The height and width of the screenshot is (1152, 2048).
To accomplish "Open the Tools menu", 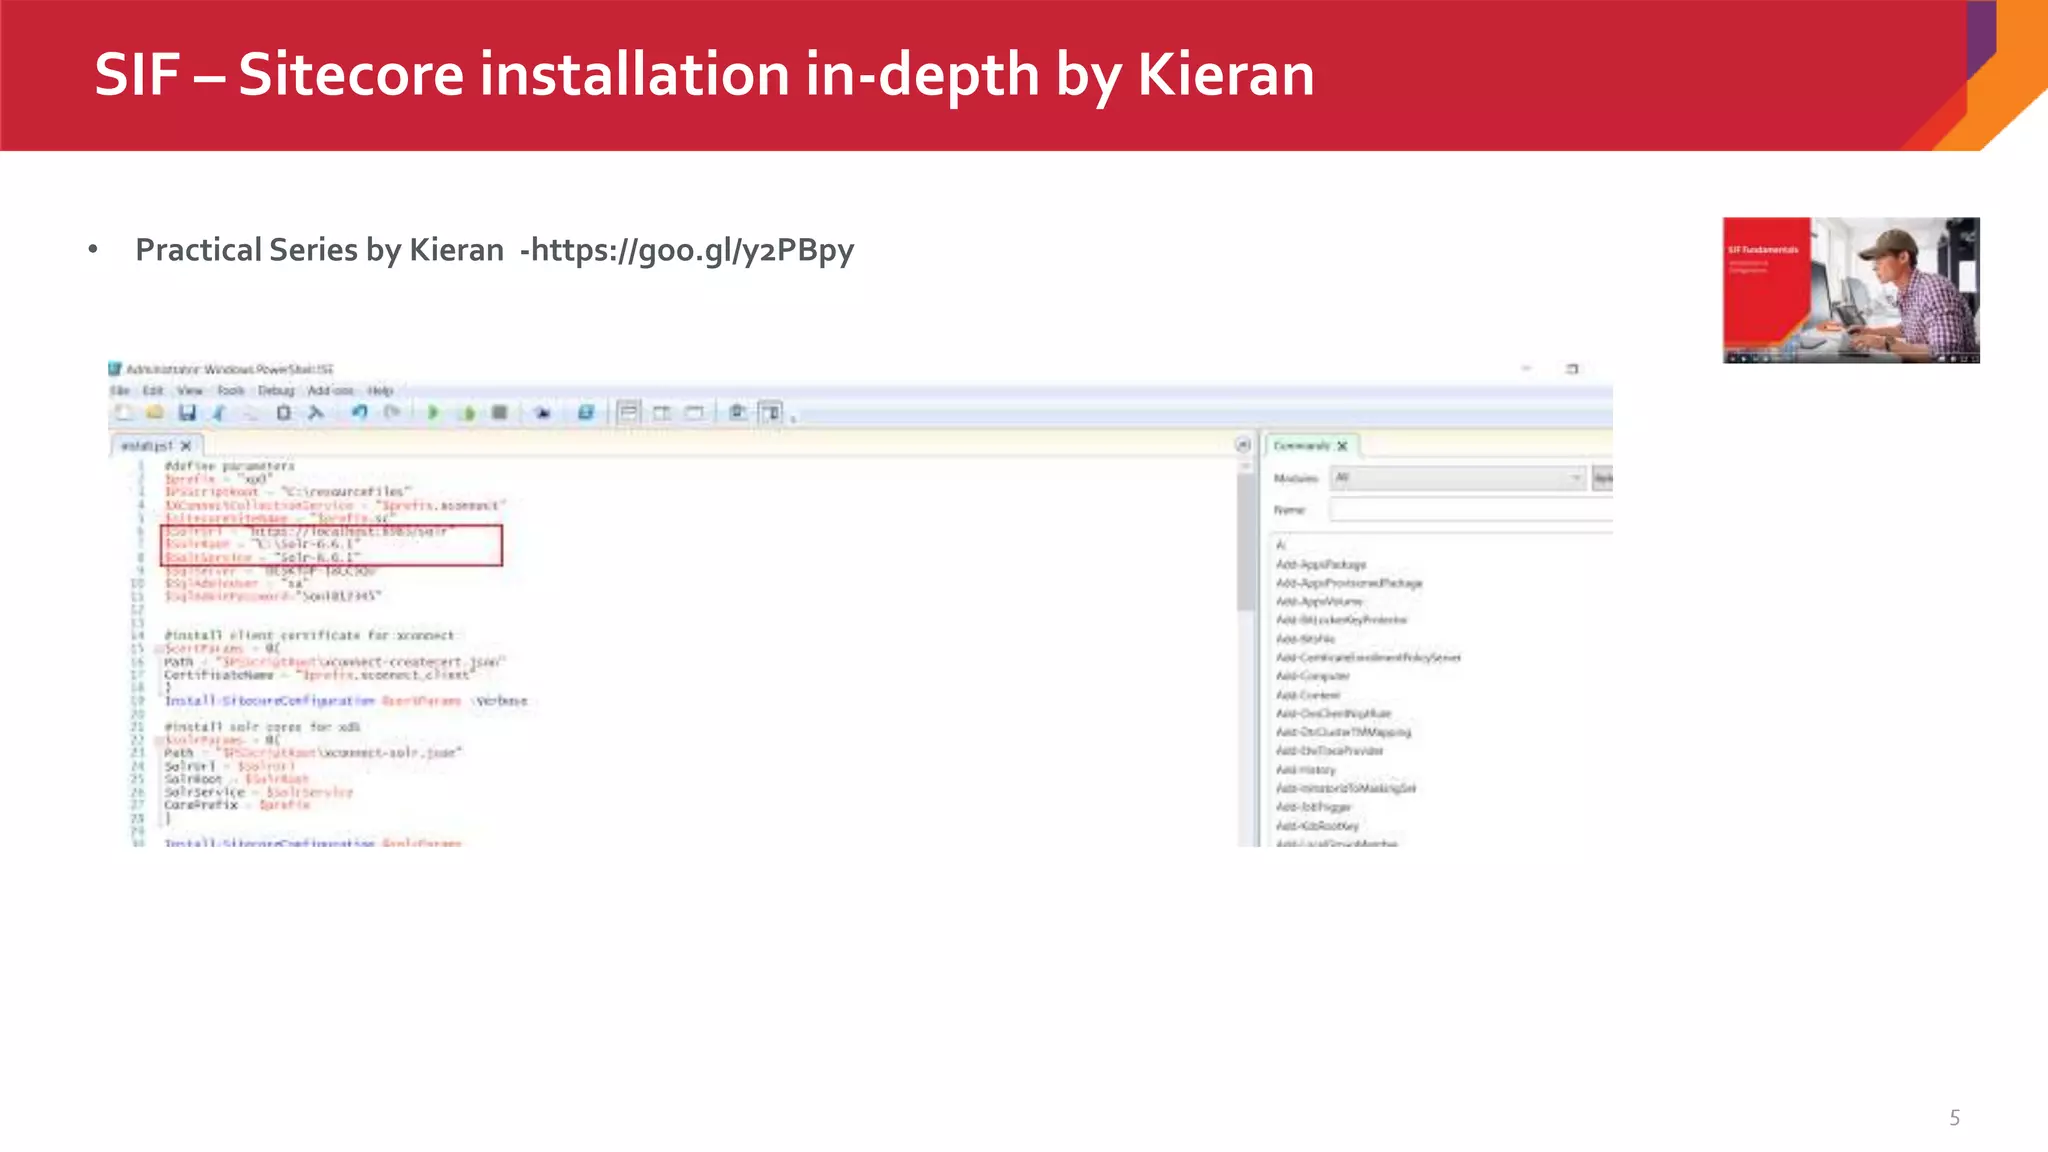I will pos(231,391).
